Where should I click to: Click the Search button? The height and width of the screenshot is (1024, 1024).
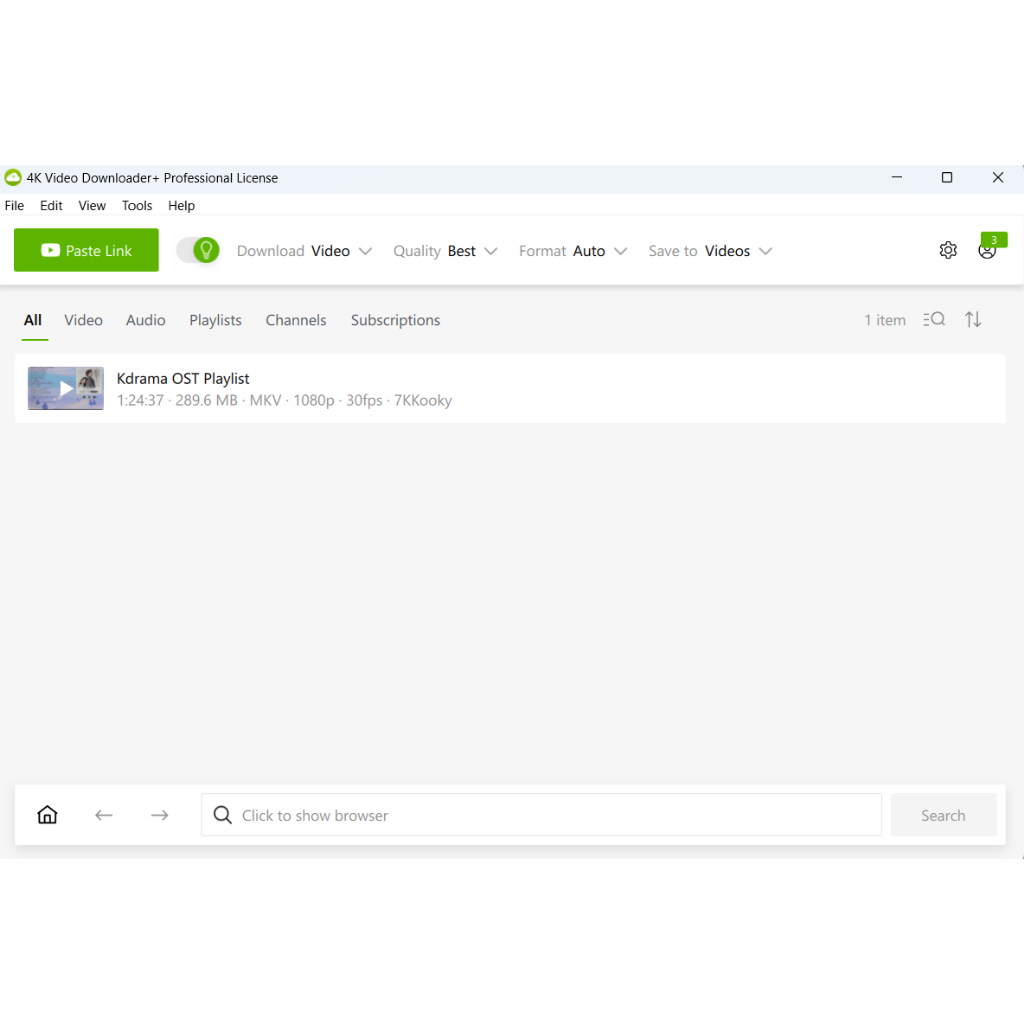tap(943, 814)
